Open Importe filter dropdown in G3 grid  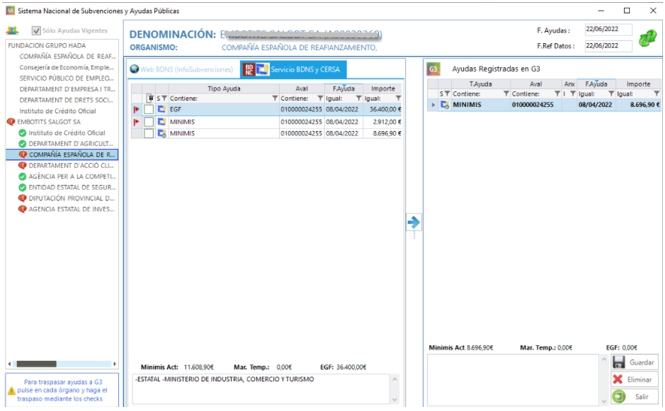coord(657,94)
